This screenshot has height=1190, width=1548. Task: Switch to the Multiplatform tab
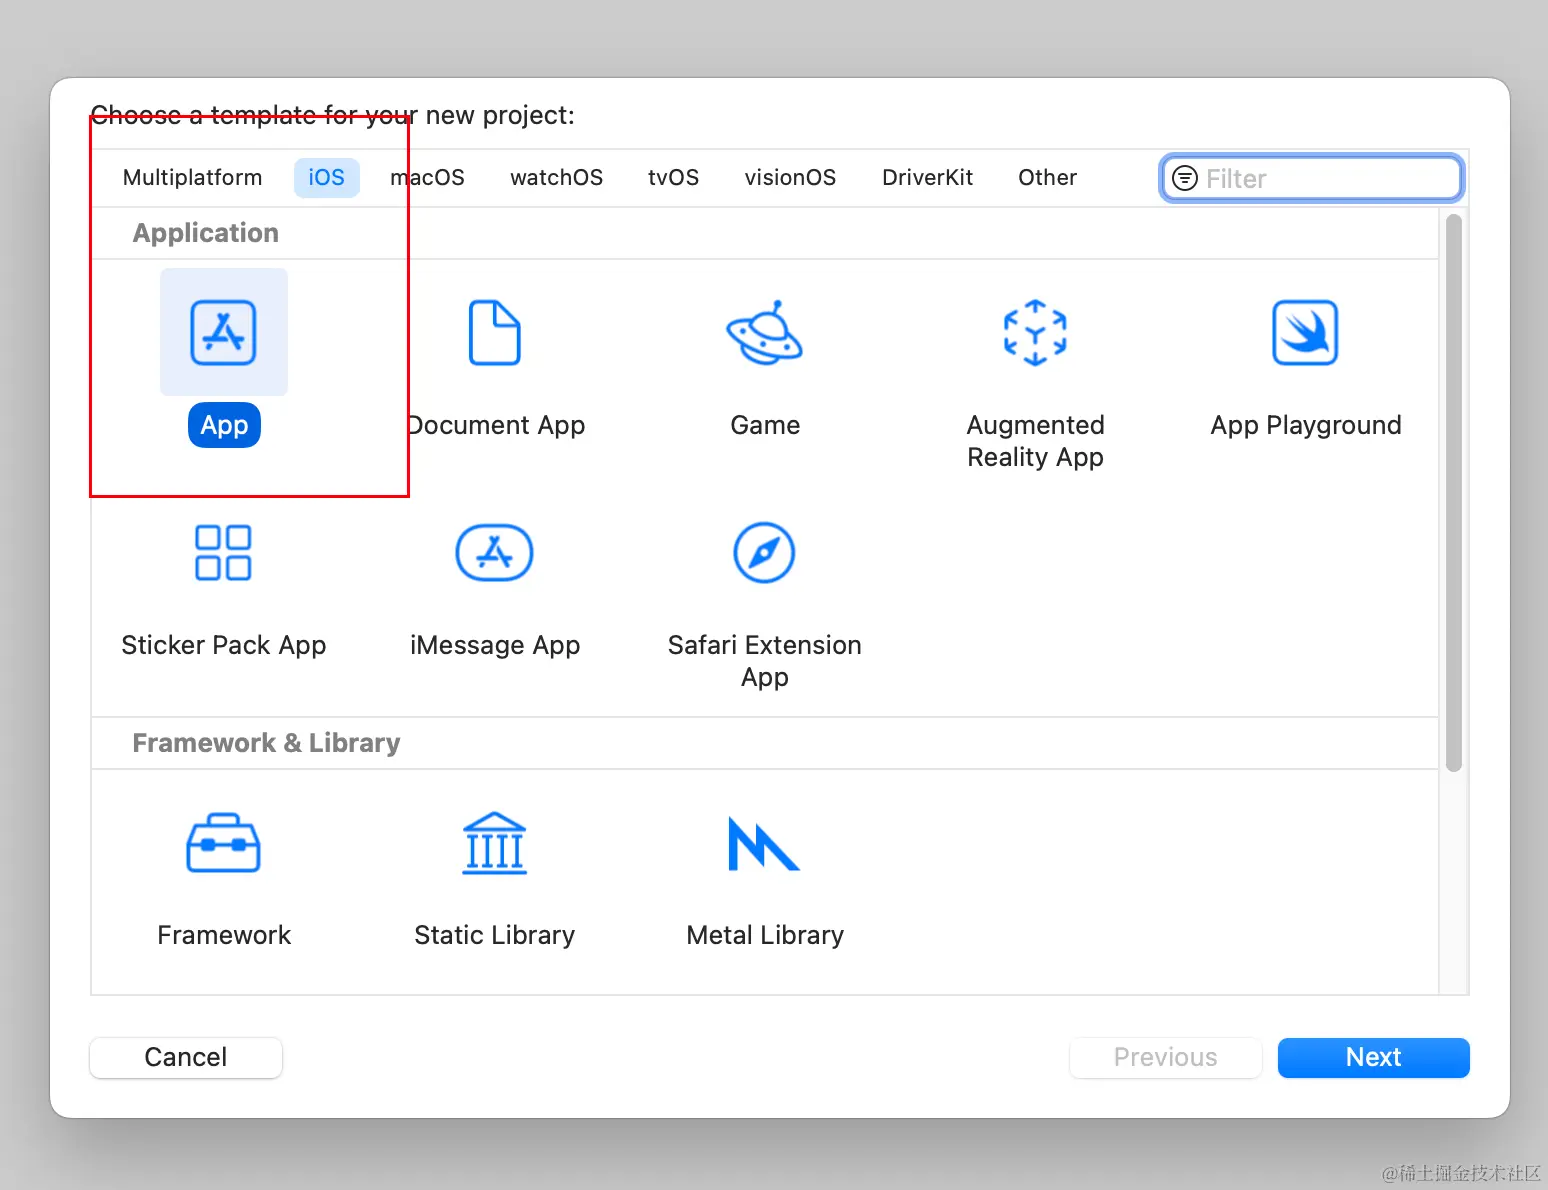pyautogui.click(x=193, y=177)
